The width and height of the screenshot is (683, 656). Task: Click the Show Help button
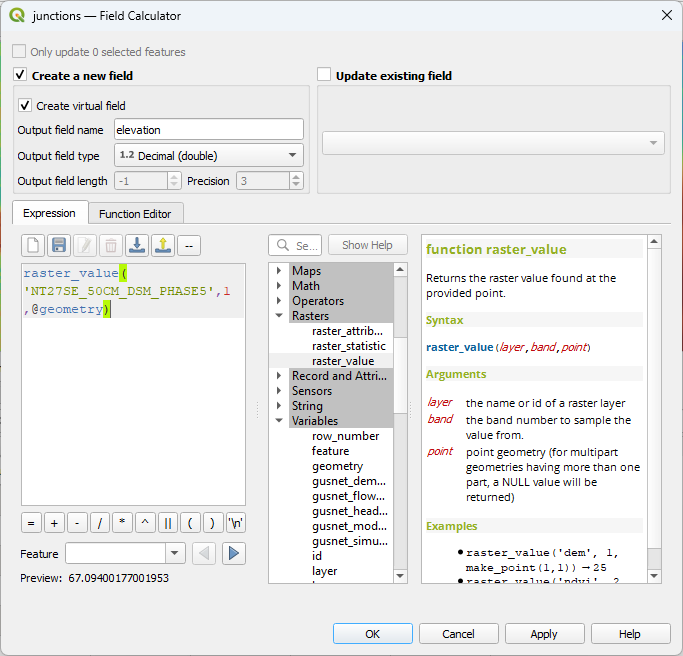367,245
